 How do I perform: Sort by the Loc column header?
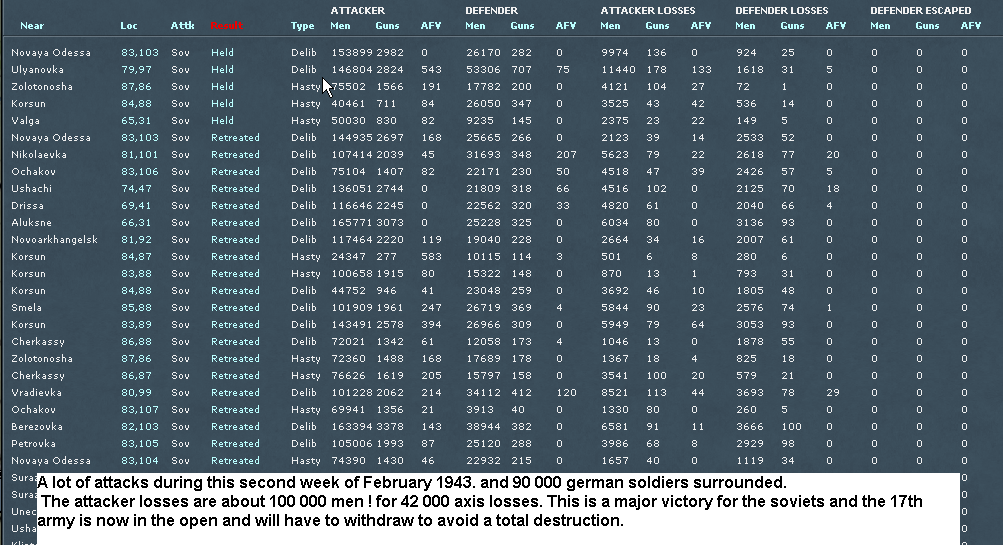coord(129,26)
